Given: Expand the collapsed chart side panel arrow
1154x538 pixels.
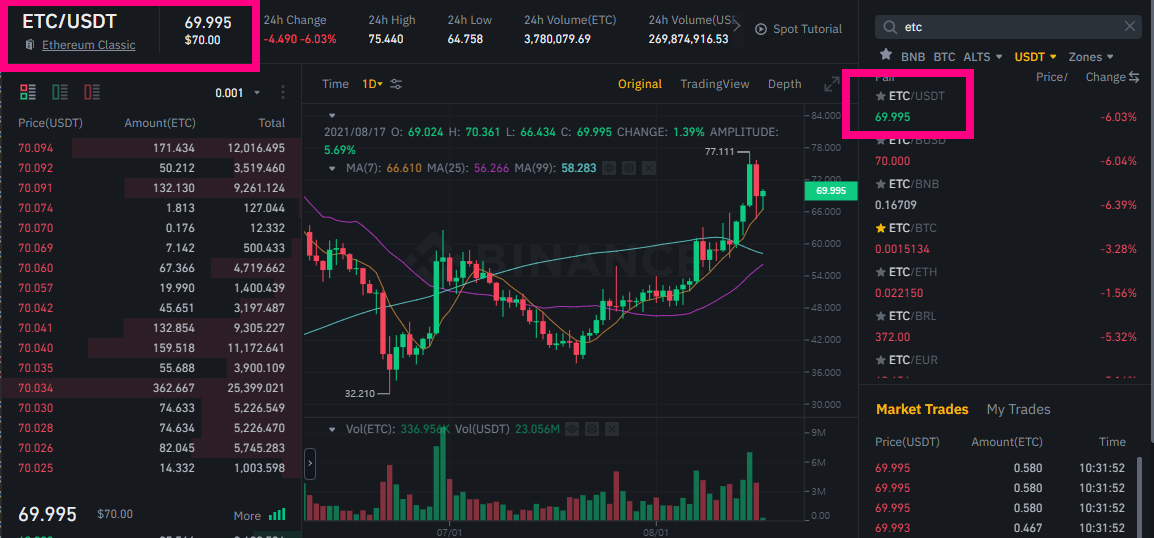Looking at the screenshot, I should (x=310, y=464).
